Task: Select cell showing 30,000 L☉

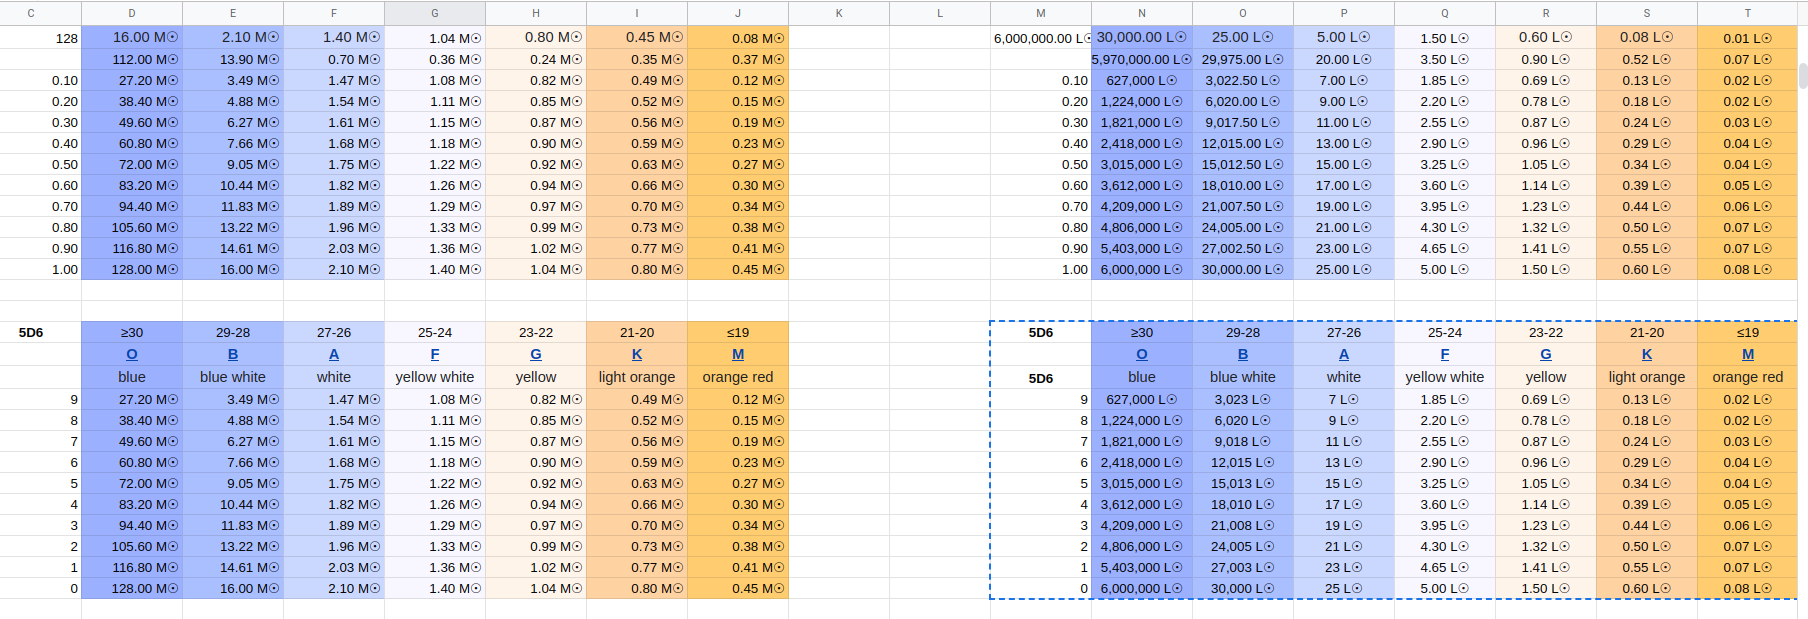Action: [x=1243, y=588]
